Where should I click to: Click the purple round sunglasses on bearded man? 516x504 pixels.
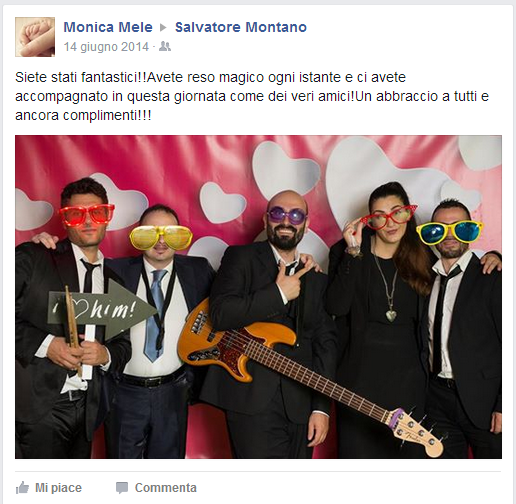pyautogui.click(x=287, y=215)
